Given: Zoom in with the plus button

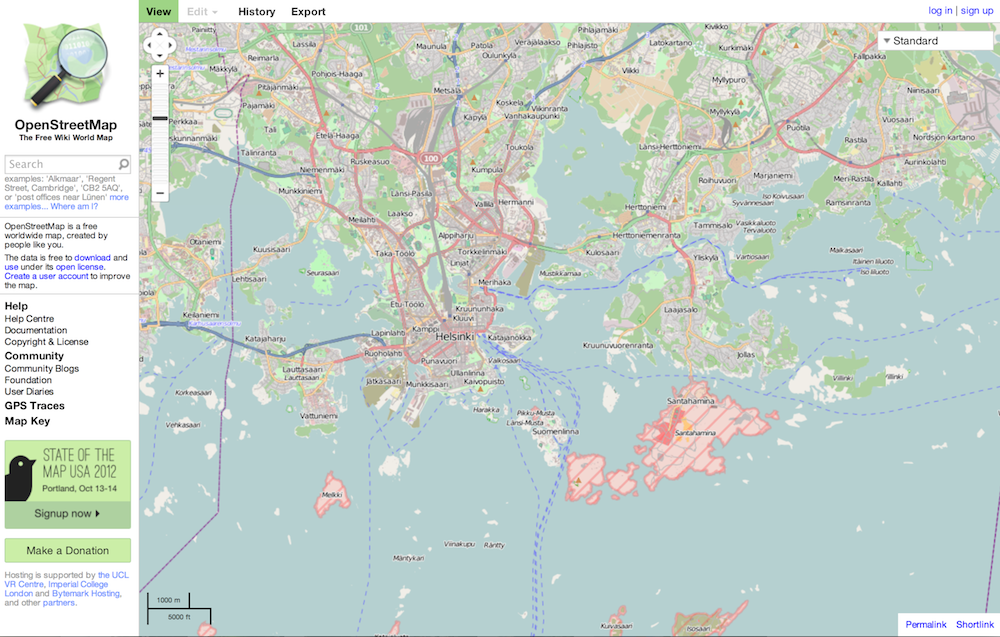Looking at the screenshot, I should click(x=160, y=73).
